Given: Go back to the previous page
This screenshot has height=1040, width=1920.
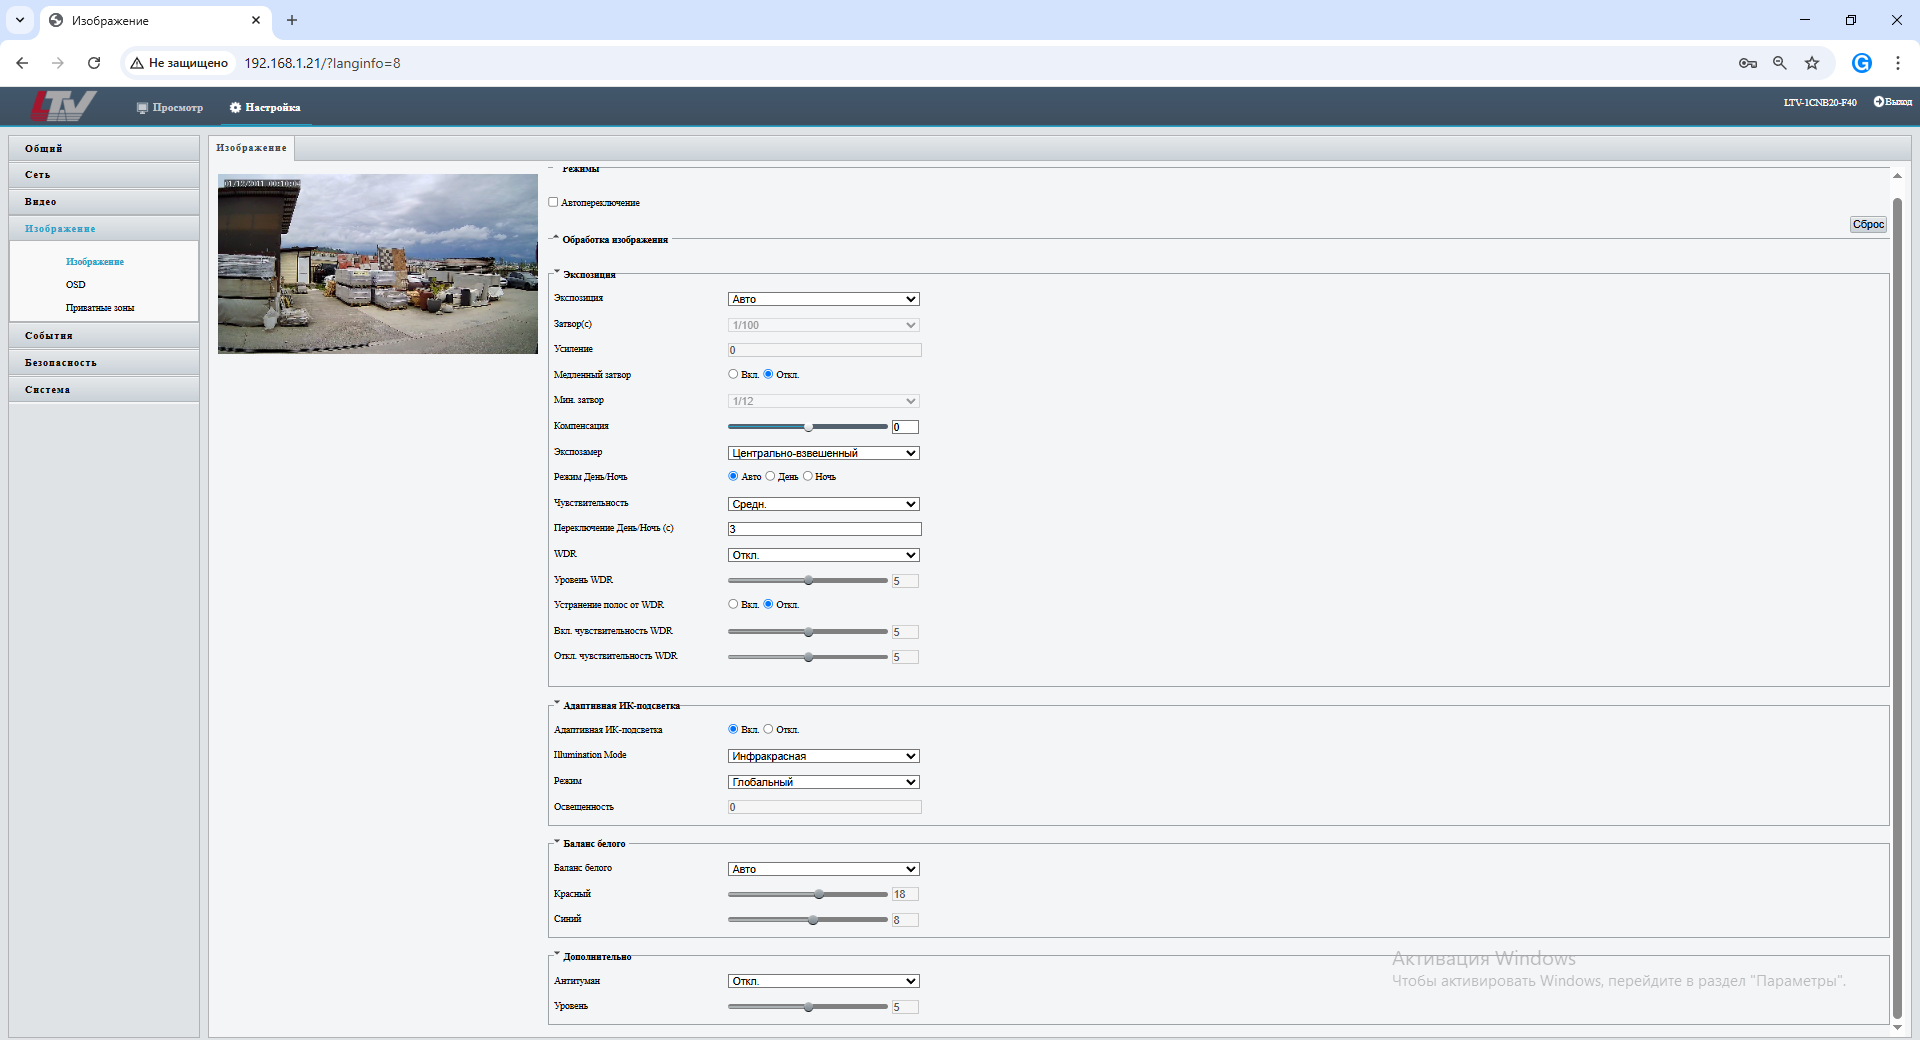Looking at the screenshot, I should coord(22,63).
